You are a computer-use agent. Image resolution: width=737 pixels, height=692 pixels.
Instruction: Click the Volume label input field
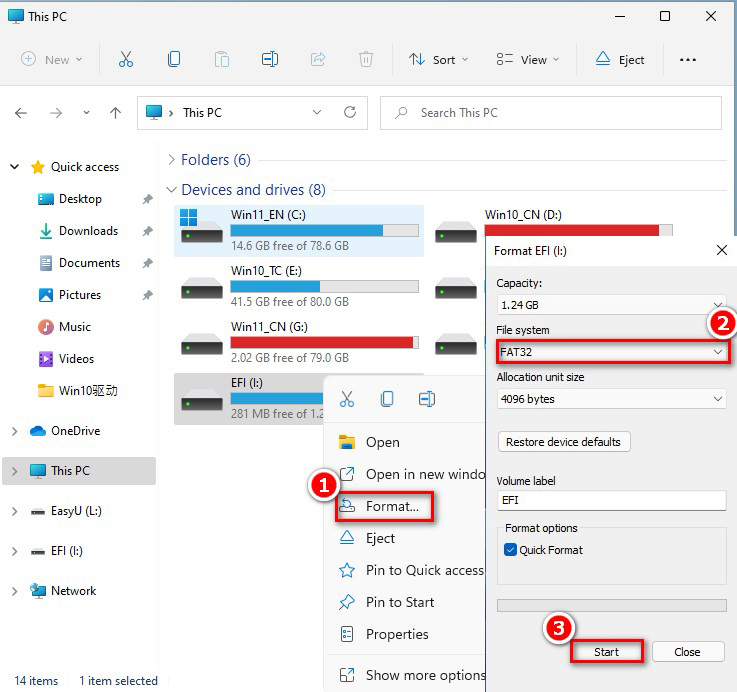(611, 500)
